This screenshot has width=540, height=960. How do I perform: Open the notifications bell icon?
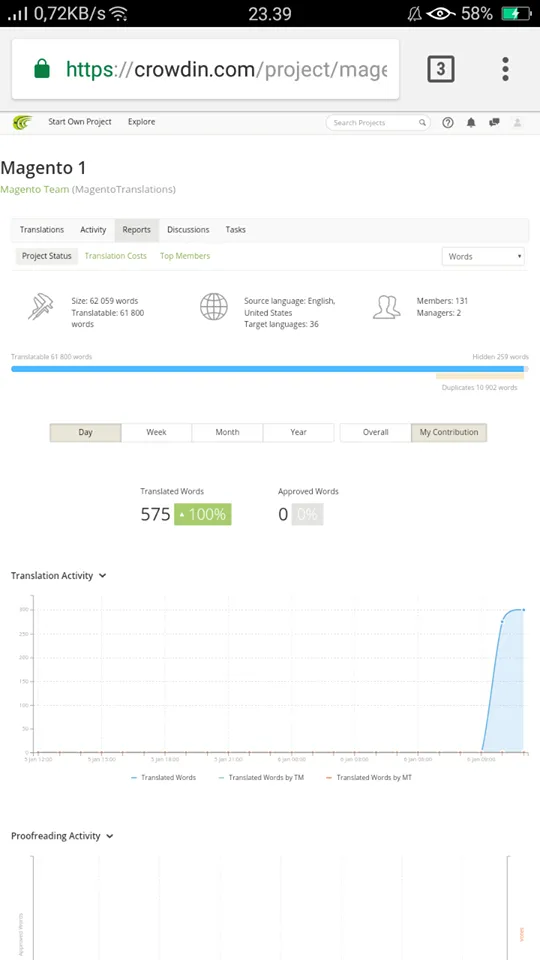(471, 122)
